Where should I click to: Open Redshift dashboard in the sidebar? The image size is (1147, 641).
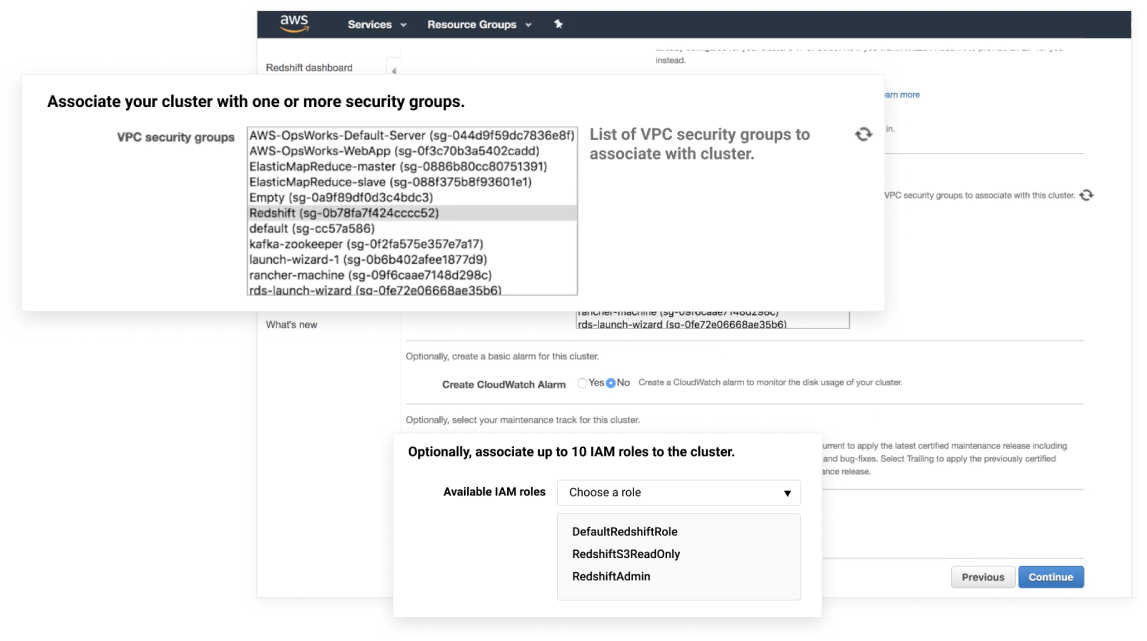[309, 68]
